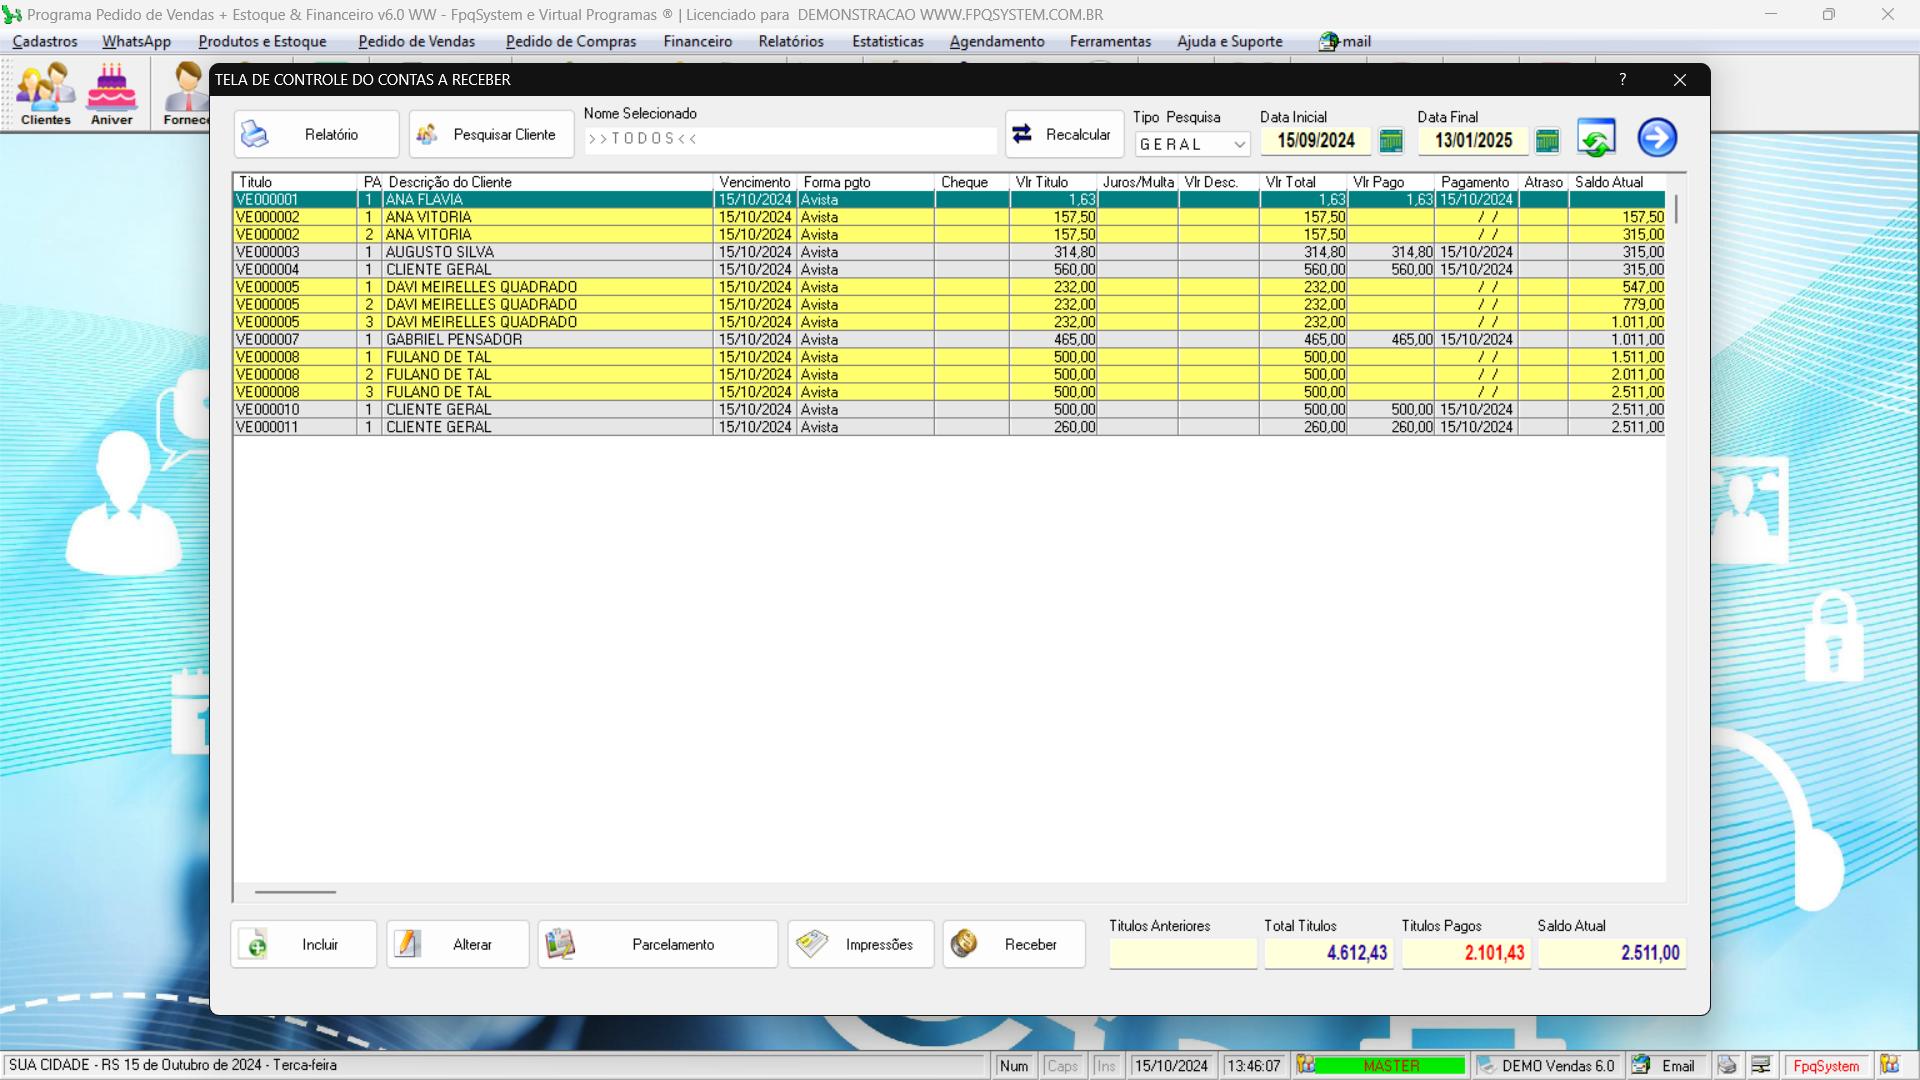This screenshot has height=1080, width=1920.
Task: Click the Alterar pencil icon
Action: tap(407, 944)
